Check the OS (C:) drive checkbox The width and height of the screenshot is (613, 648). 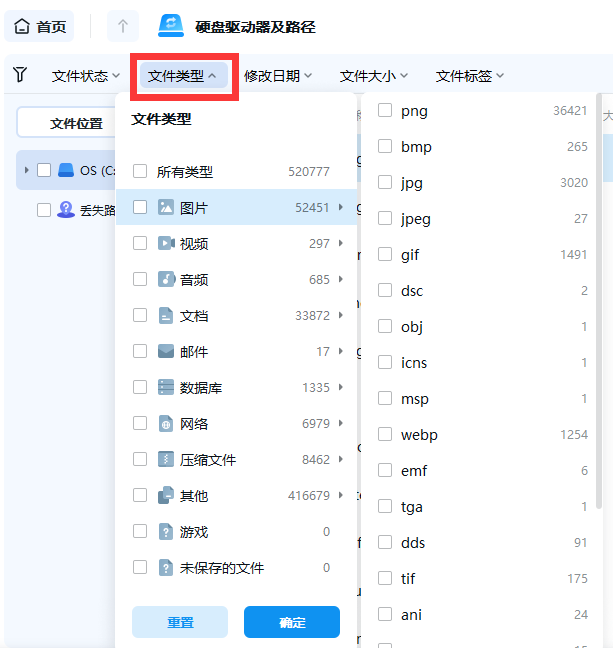[44, 170]
